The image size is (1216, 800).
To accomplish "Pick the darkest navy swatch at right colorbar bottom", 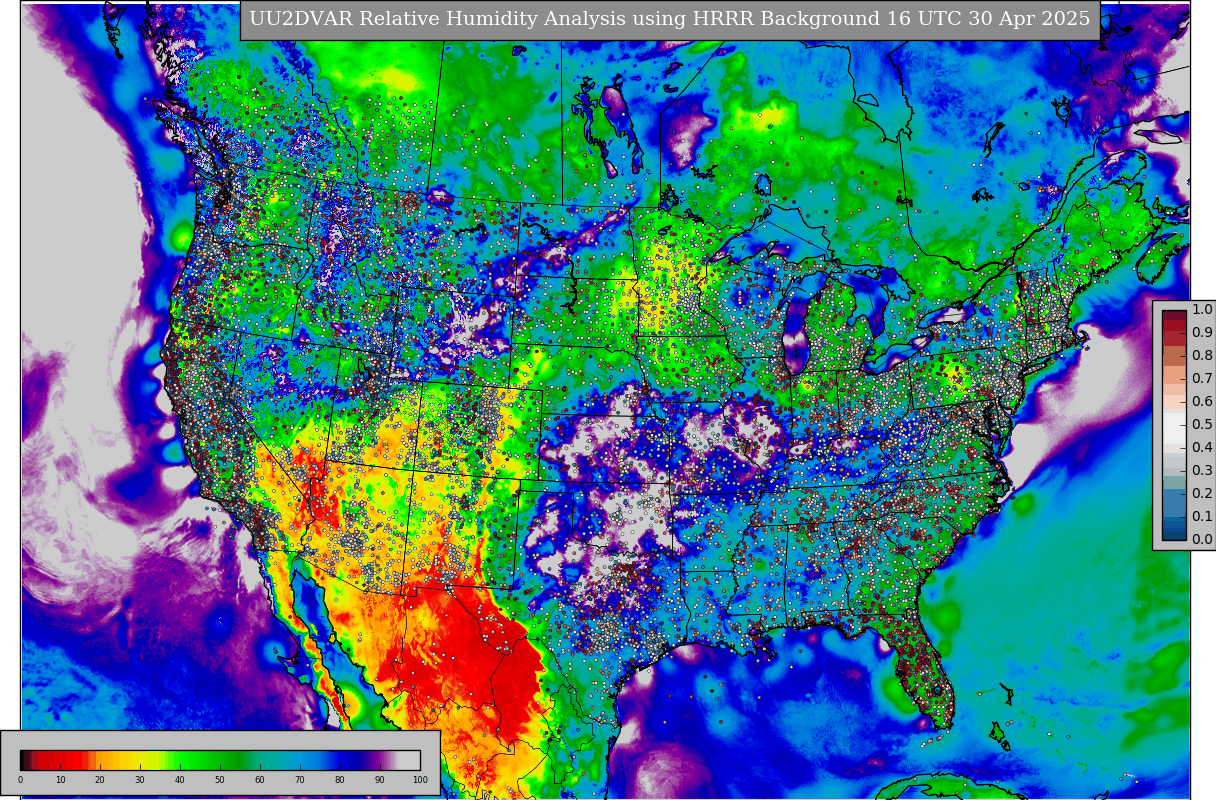I will point(1174,534).
